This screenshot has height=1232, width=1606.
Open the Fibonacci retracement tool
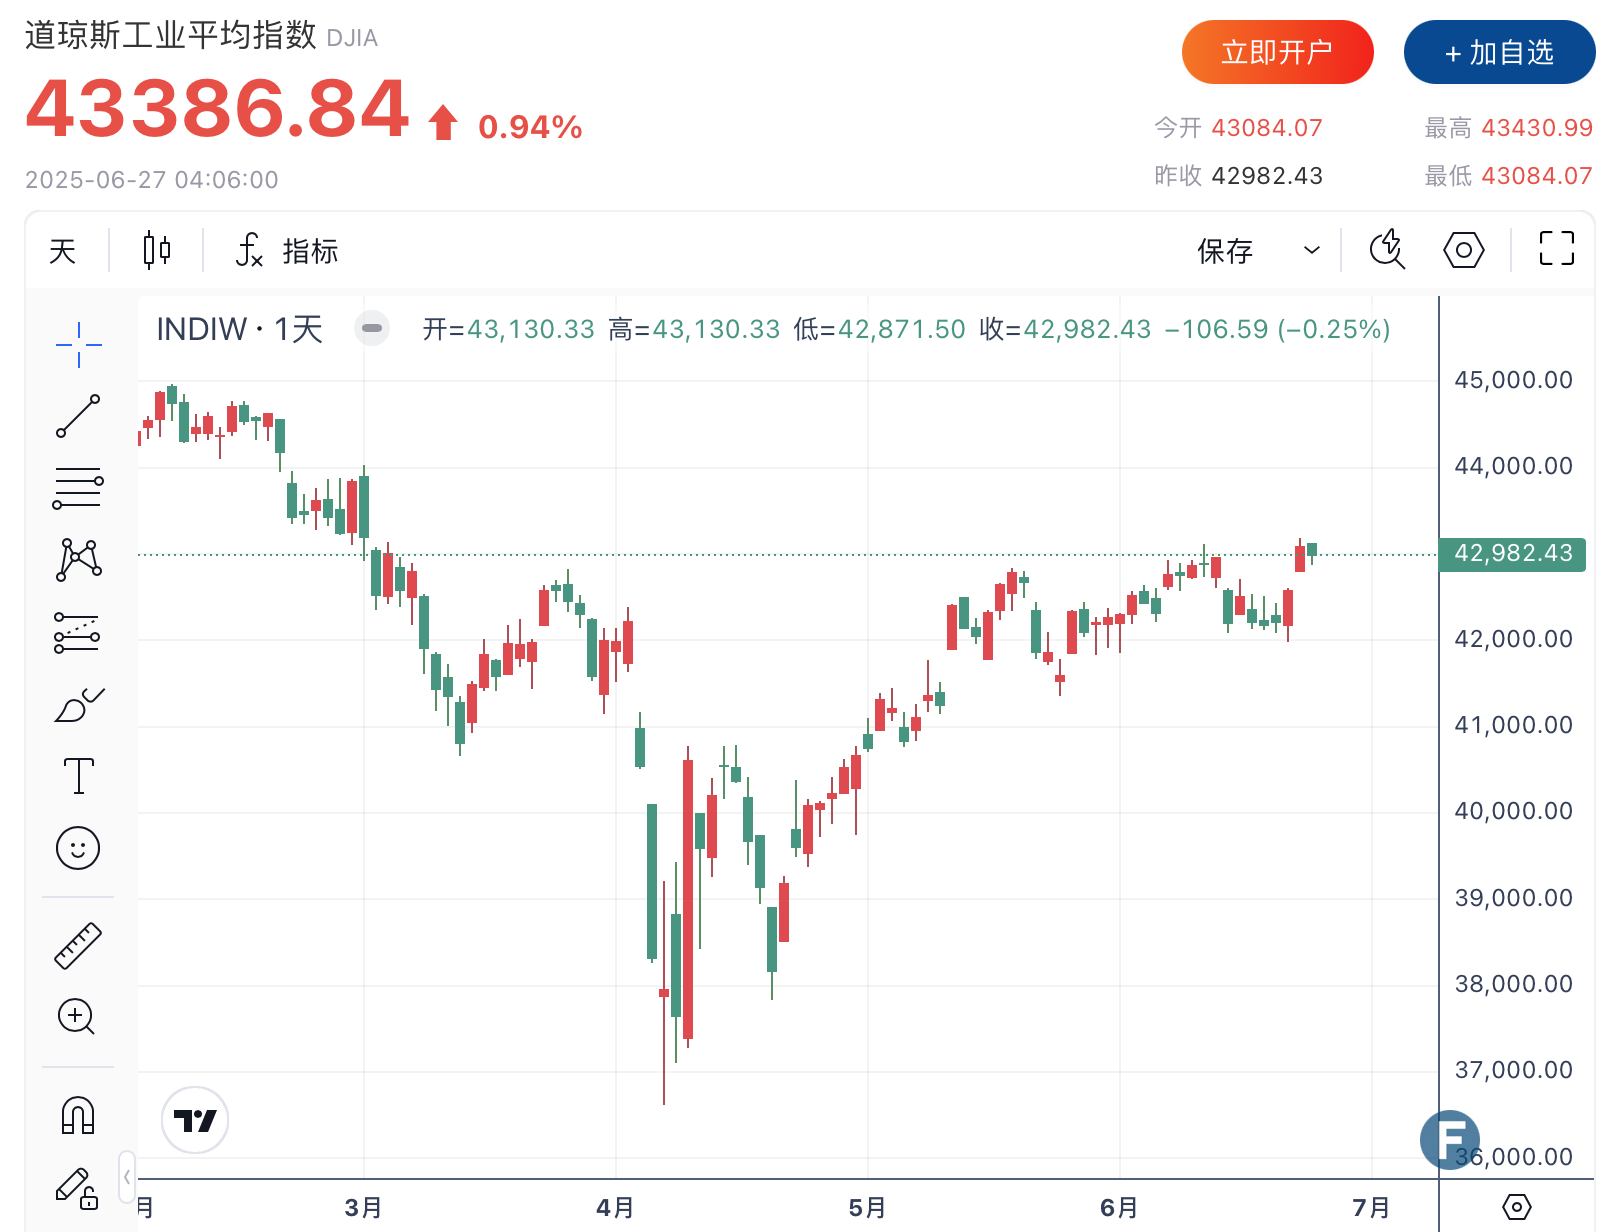pos(78,487)
